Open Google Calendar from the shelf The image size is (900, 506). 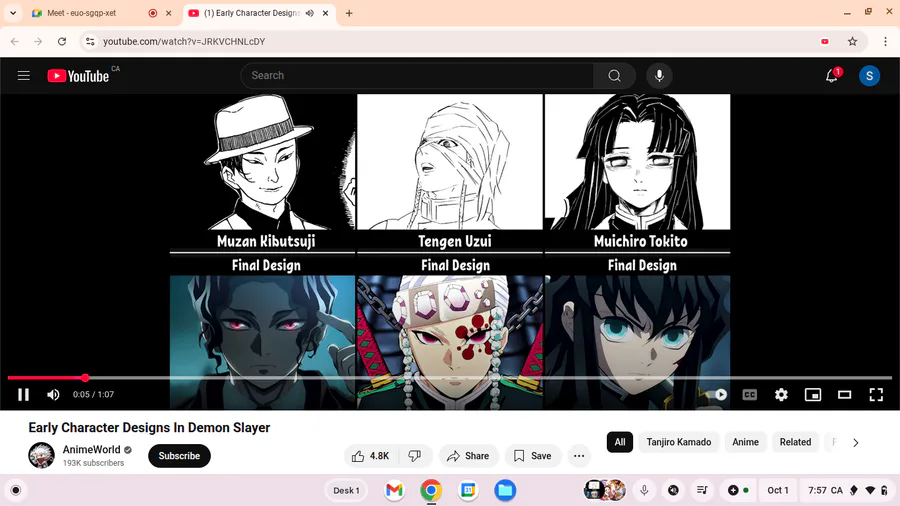[x=468, y=491]
